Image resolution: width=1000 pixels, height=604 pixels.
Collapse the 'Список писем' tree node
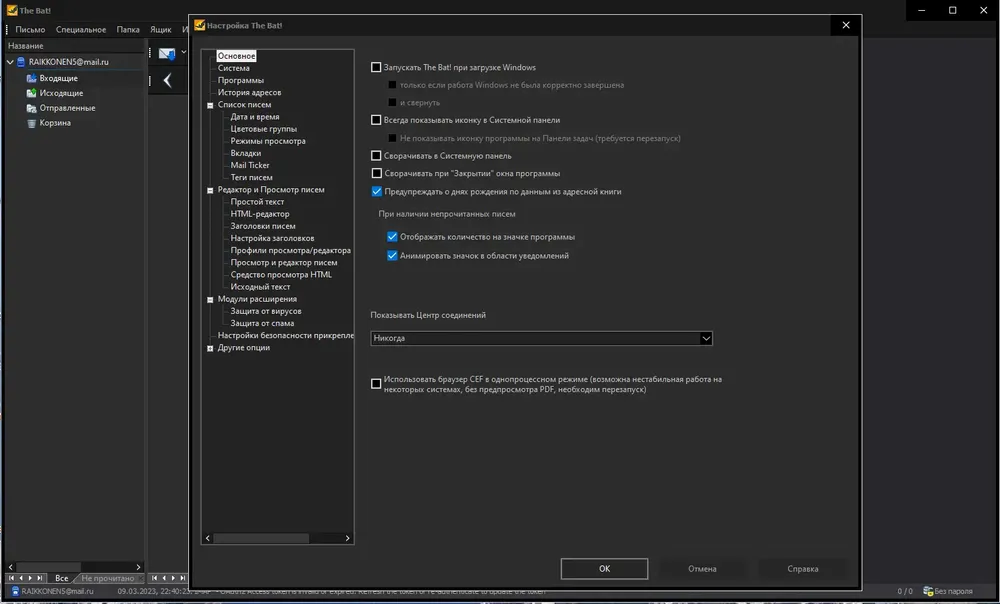[210, 105]
